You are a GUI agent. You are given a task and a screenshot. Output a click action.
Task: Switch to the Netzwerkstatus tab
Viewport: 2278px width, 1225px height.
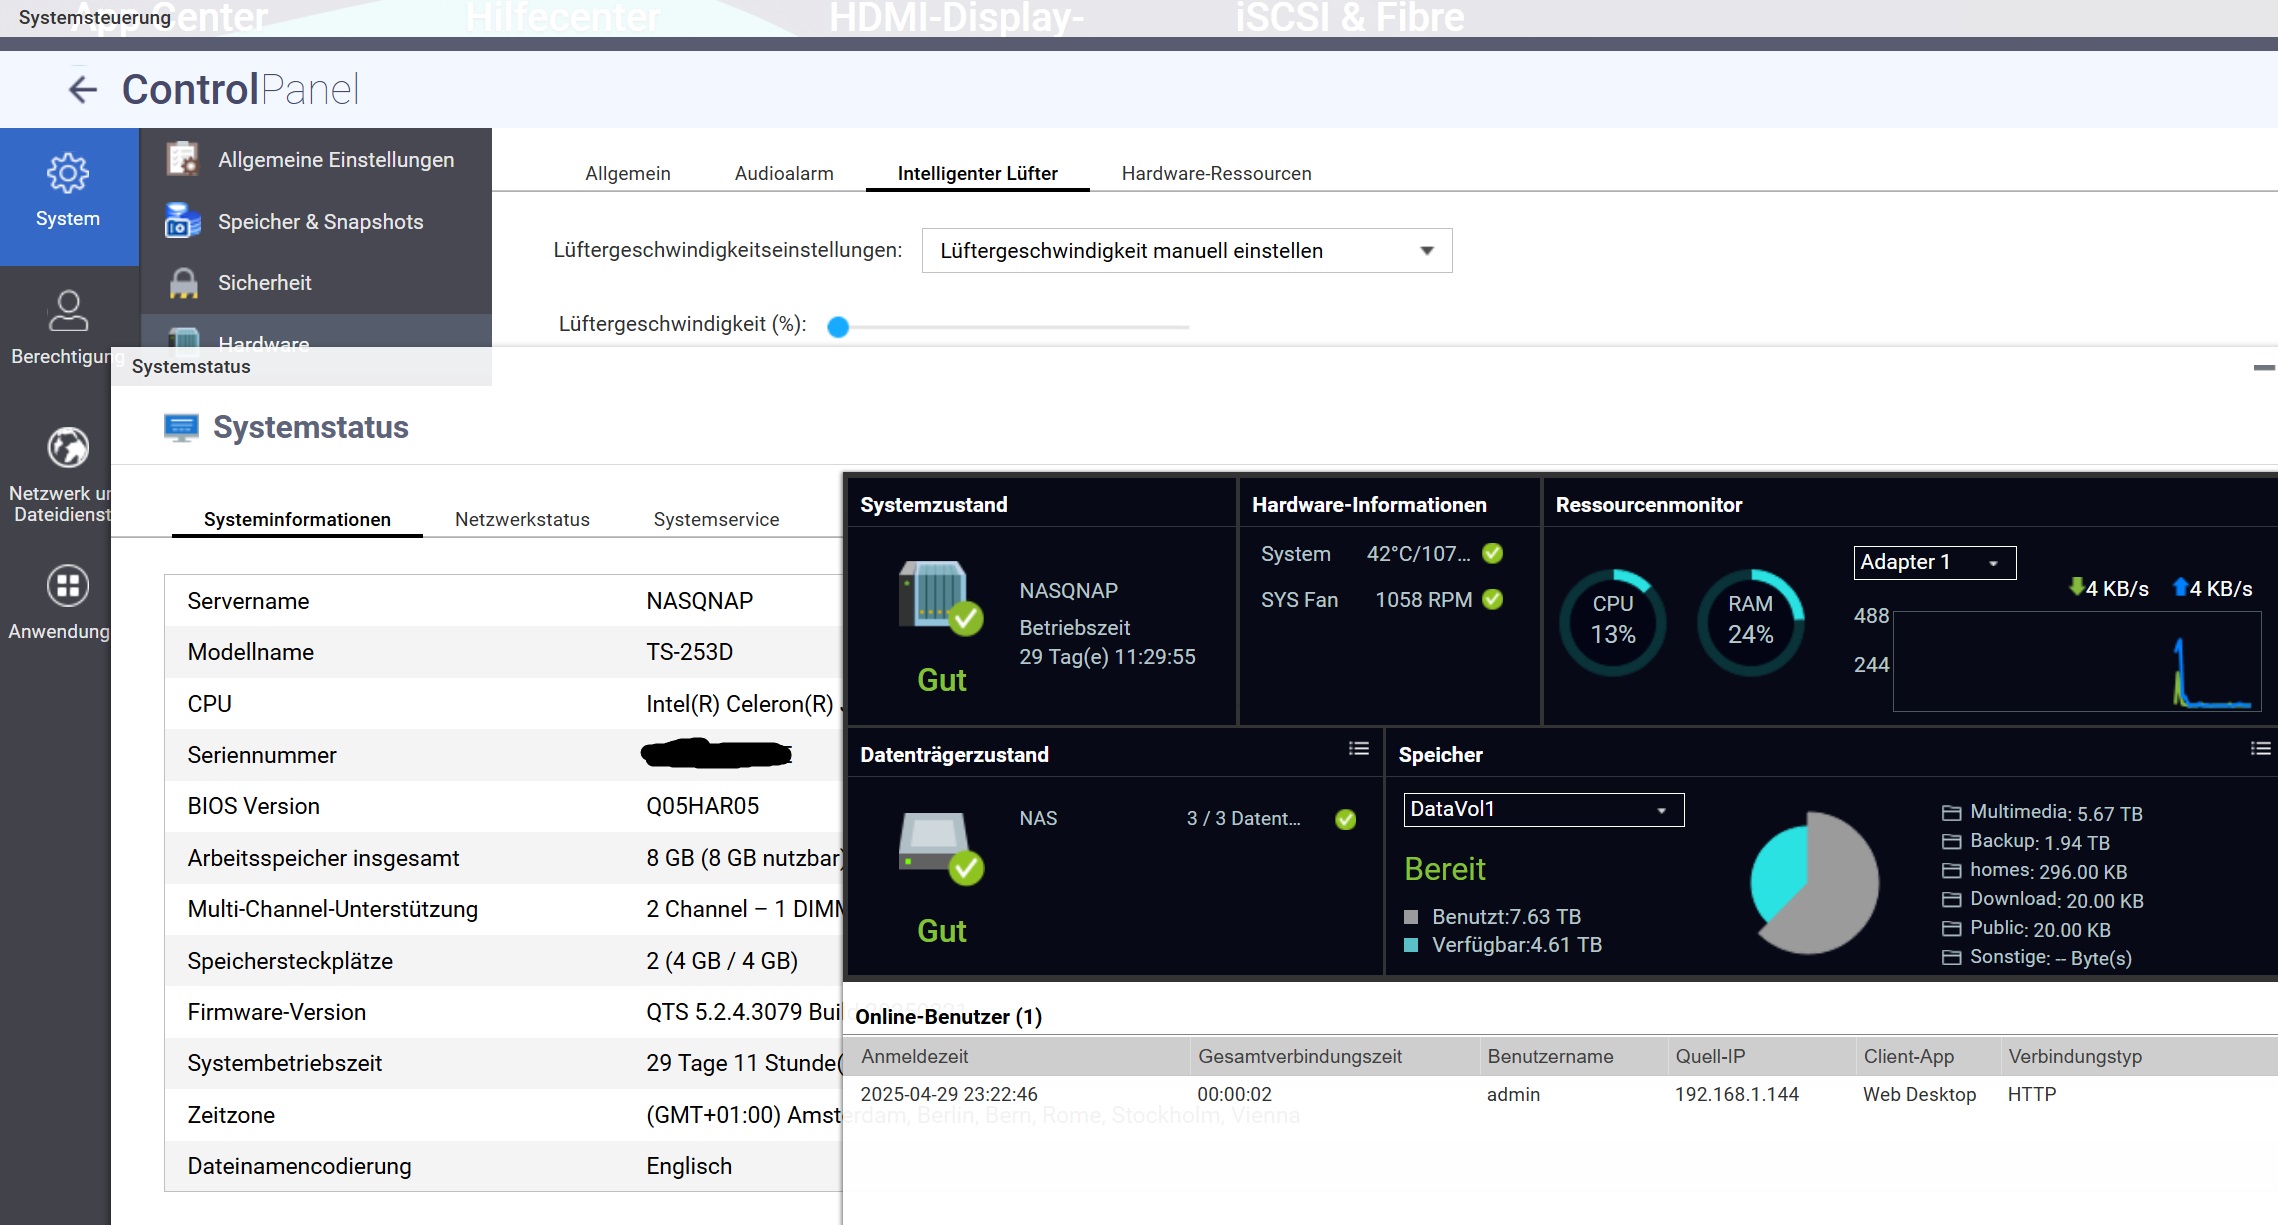522,520
